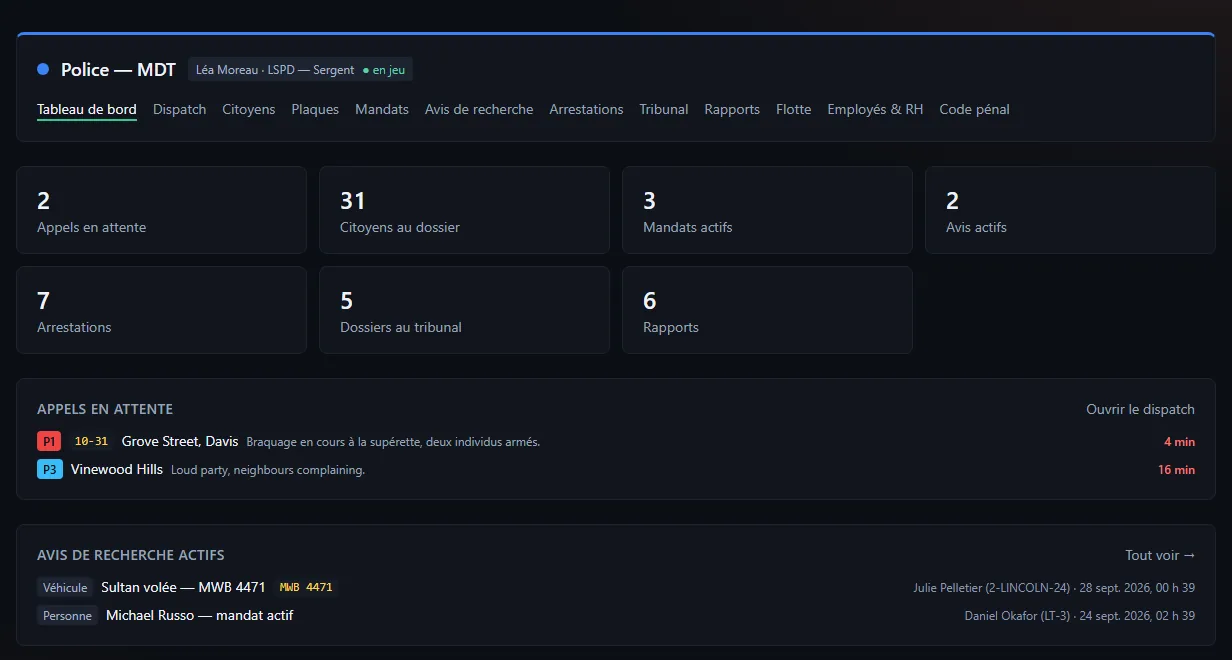Open the Rapports tab
This screenshot has width=1232, height=660.
pyautogui.click(x=732, y=109)
